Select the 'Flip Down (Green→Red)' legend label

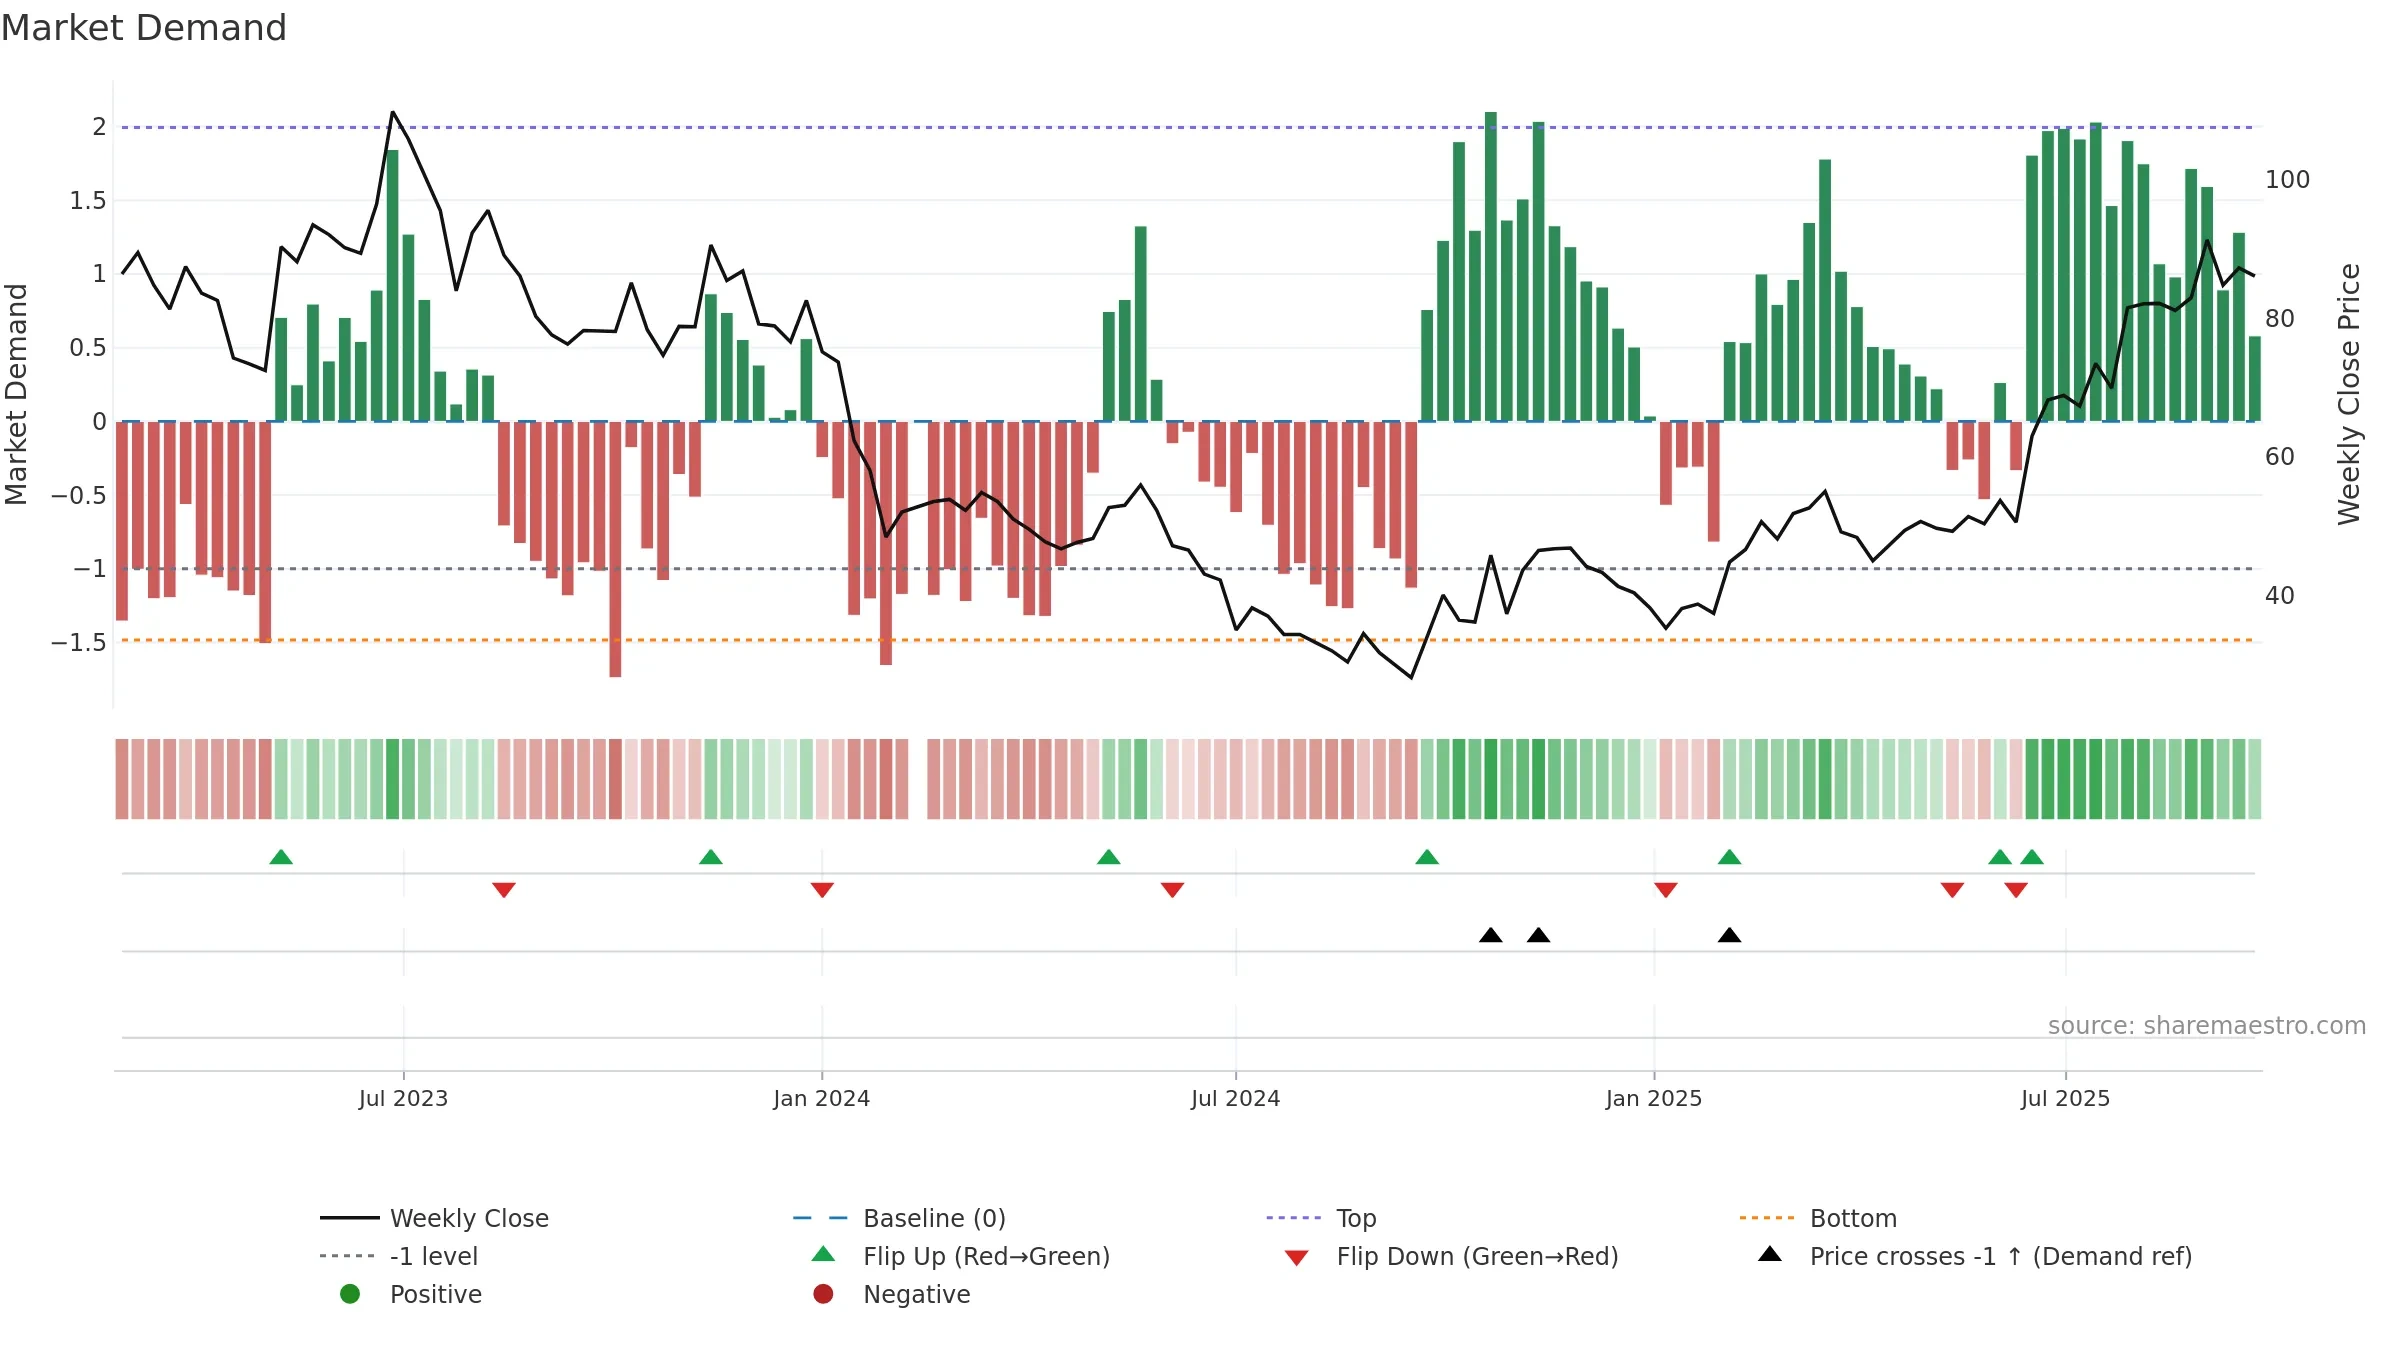1477,1256
